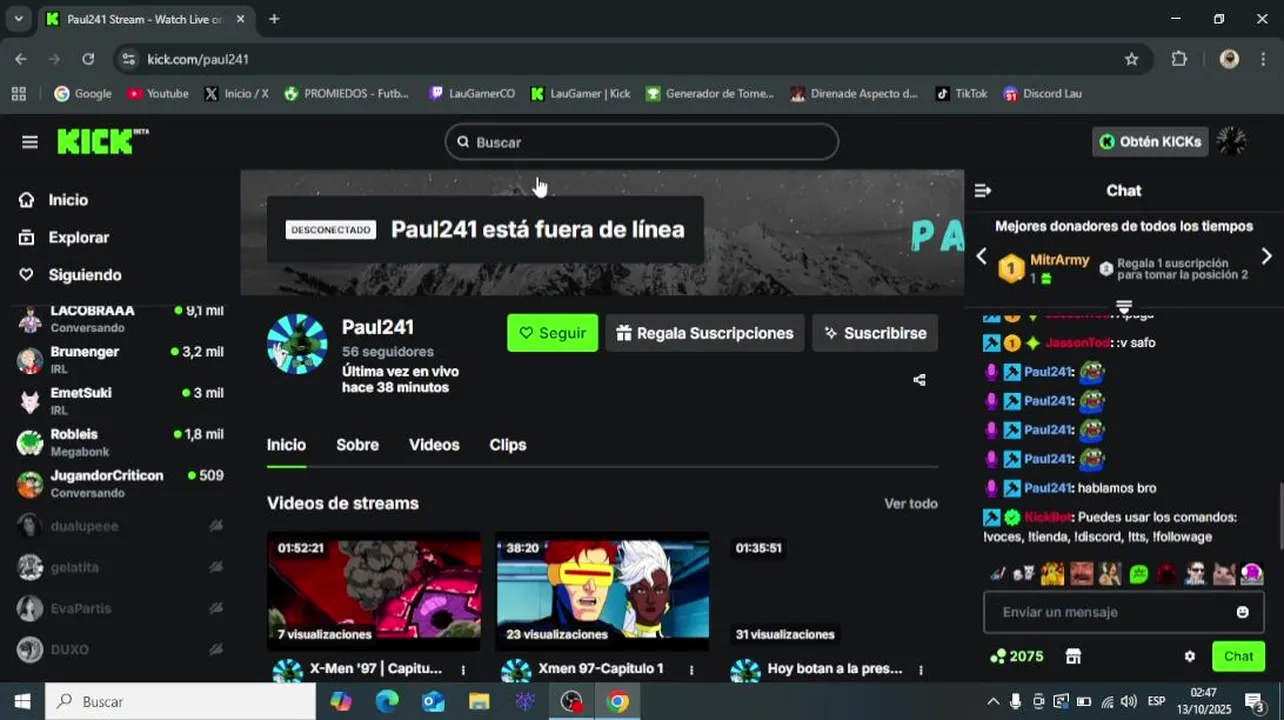Collapse the chat panel with the arrow icon

(x=983, y=190)
